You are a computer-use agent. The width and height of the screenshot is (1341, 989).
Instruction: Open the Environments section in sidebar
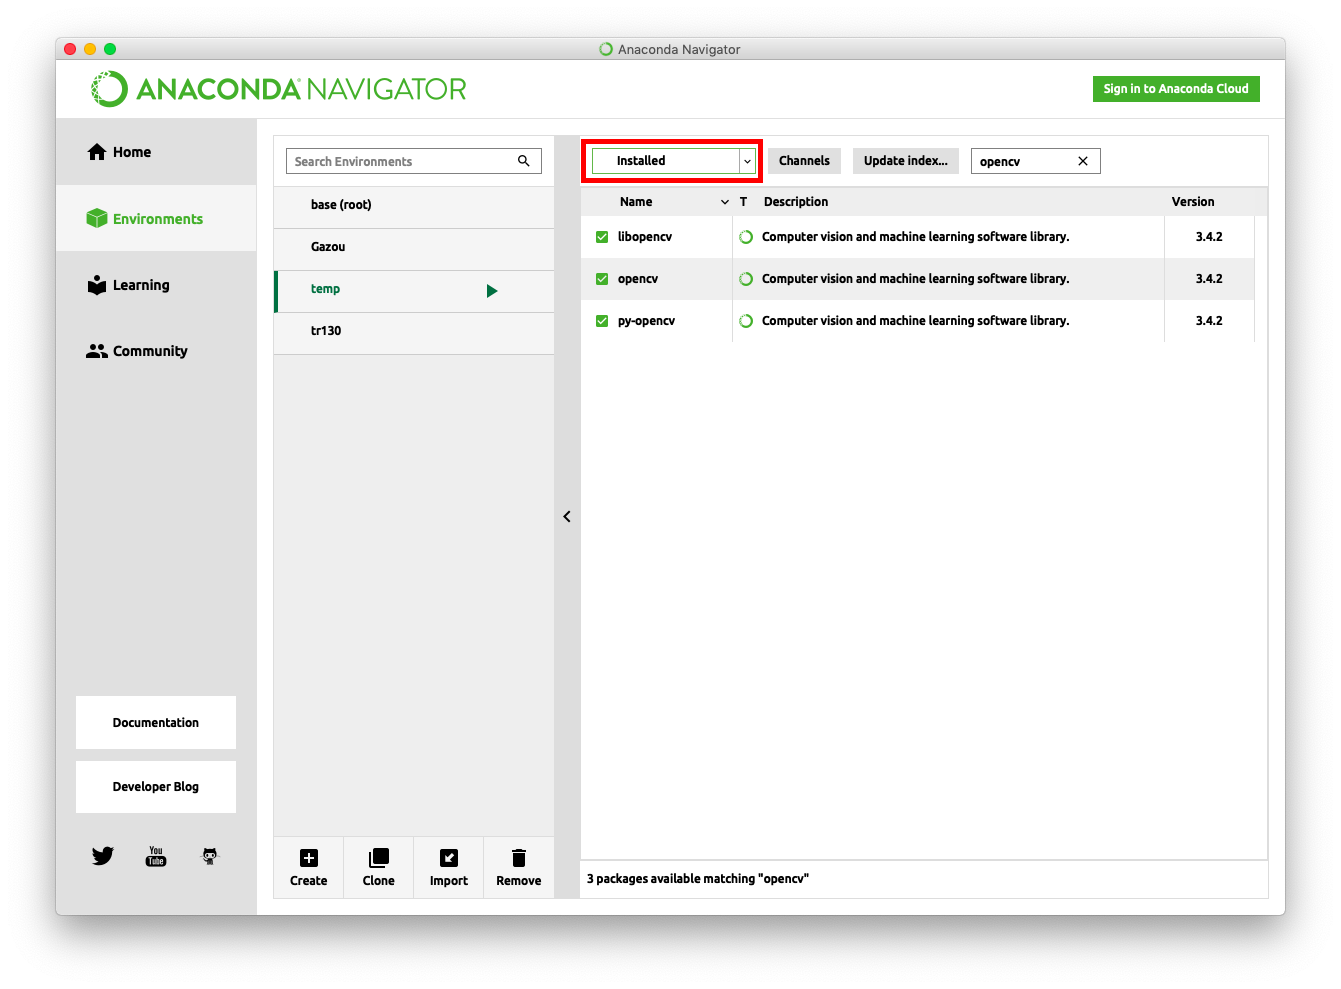click(x=156, y=218)
